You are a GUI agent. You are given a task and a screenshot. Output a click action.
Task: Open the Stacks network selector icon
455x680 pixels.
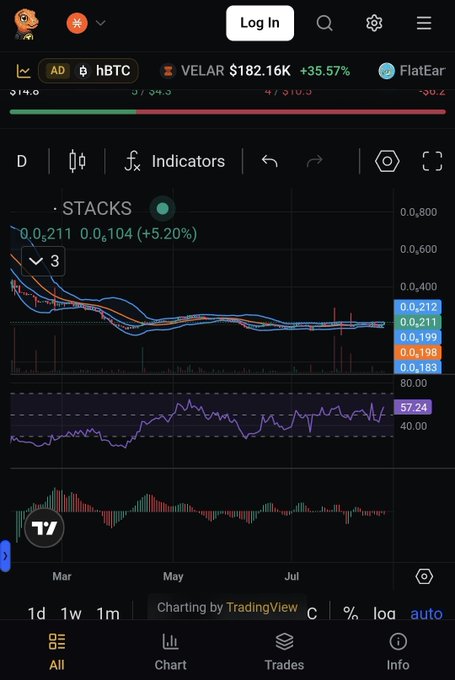(77, 23)
